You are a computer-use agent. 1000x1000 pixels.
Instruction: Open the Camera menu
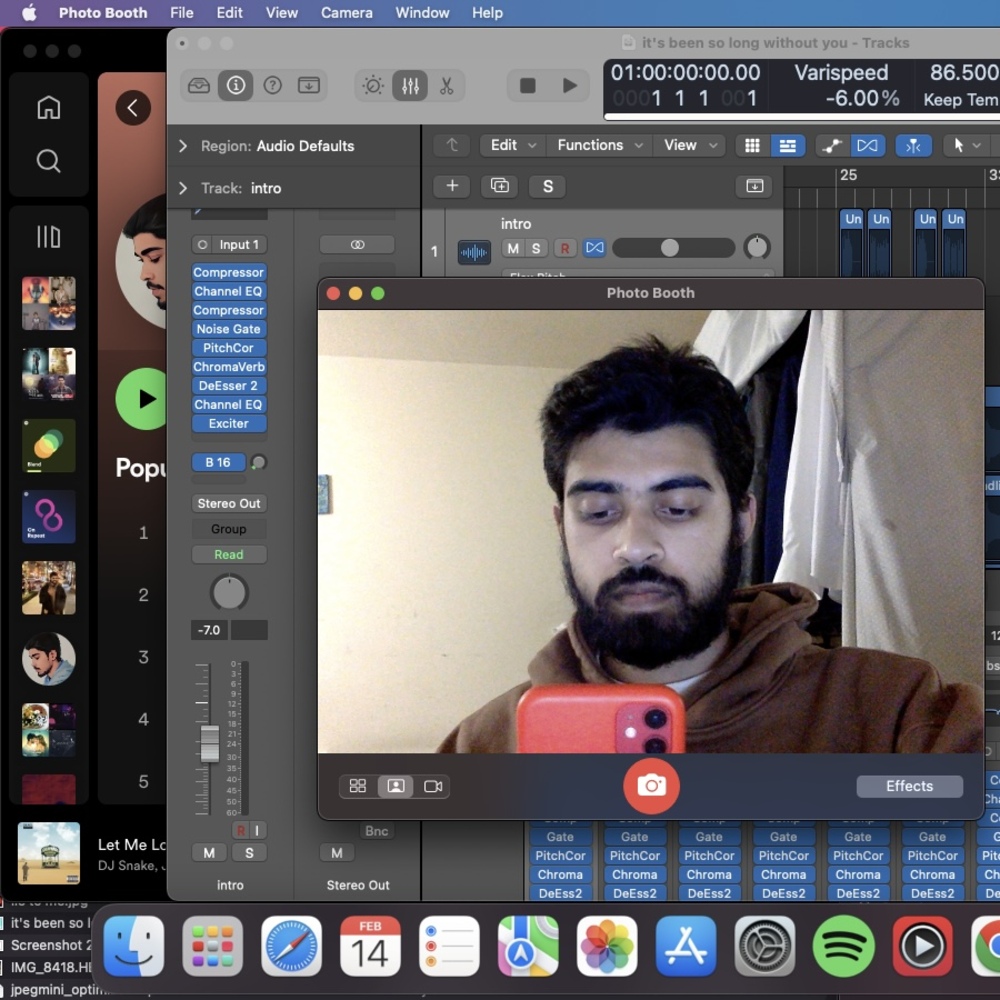click(346, 13)
